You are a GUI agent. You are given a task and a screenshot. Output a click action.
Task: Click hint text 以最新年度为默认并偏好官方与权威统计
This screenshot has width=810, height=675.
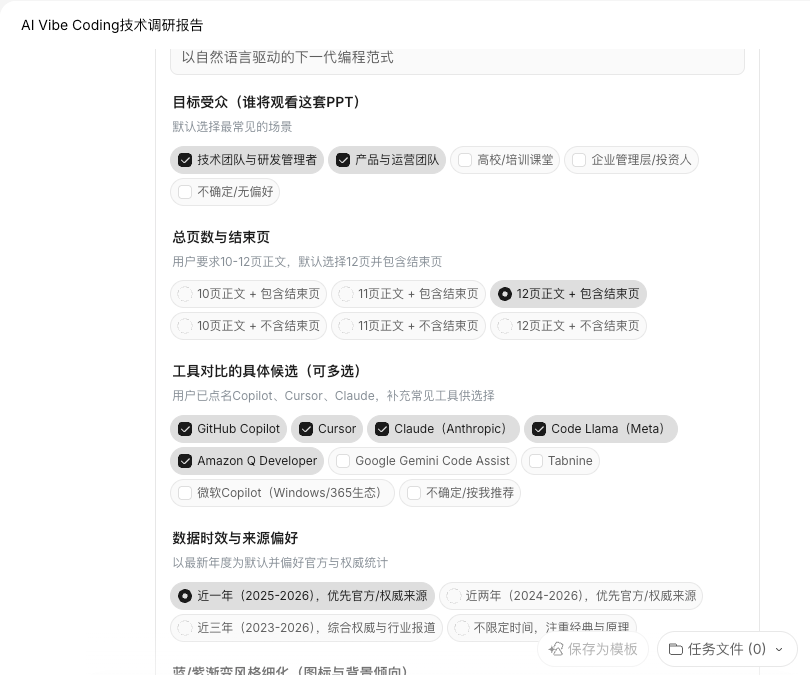[x=280, y=563]
